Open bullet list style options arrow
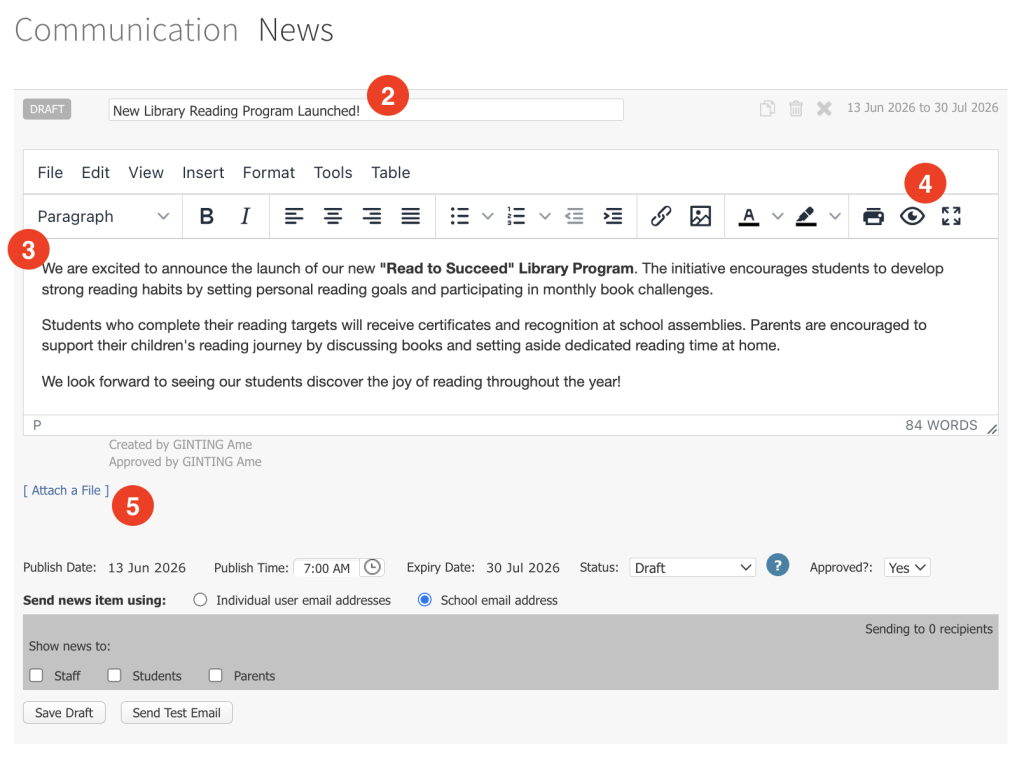The image size is (1024, 758). tap(487, 216)
